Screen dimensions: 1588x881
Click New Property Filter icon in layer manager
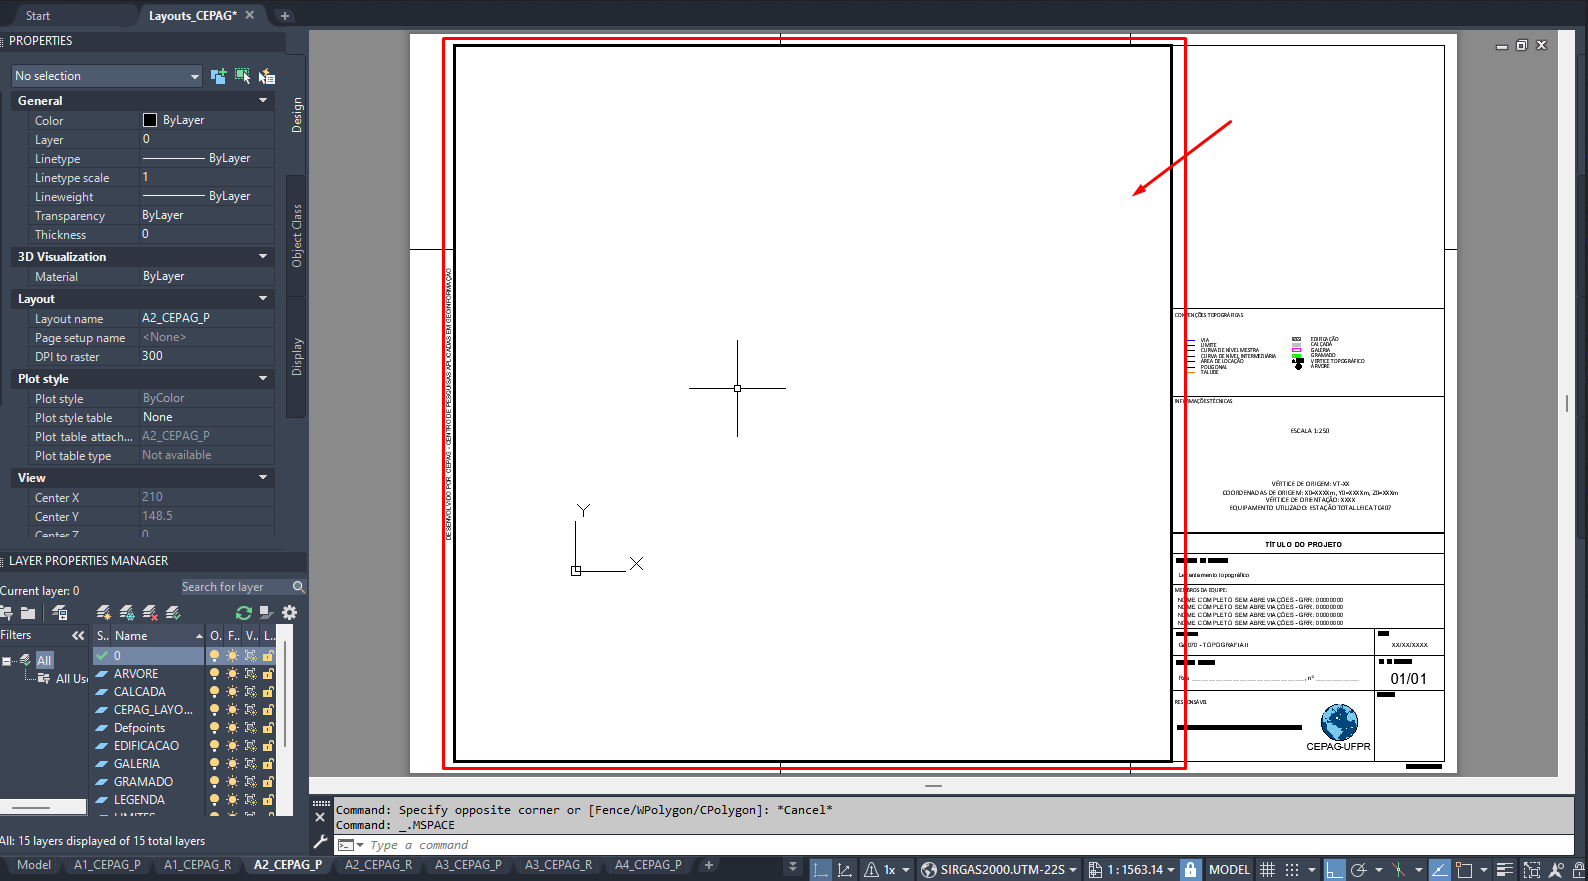click(6, 612)
